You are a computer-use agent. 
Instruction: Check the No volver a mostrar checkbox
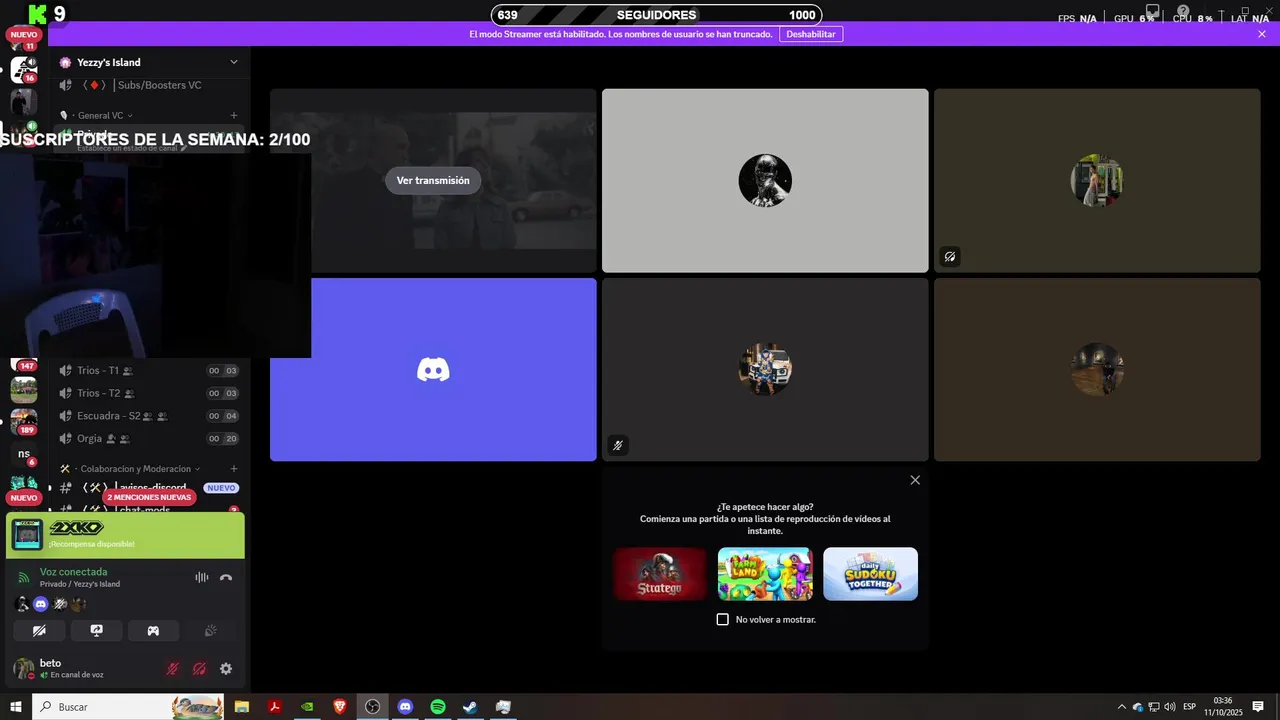[x=723, y=620]
